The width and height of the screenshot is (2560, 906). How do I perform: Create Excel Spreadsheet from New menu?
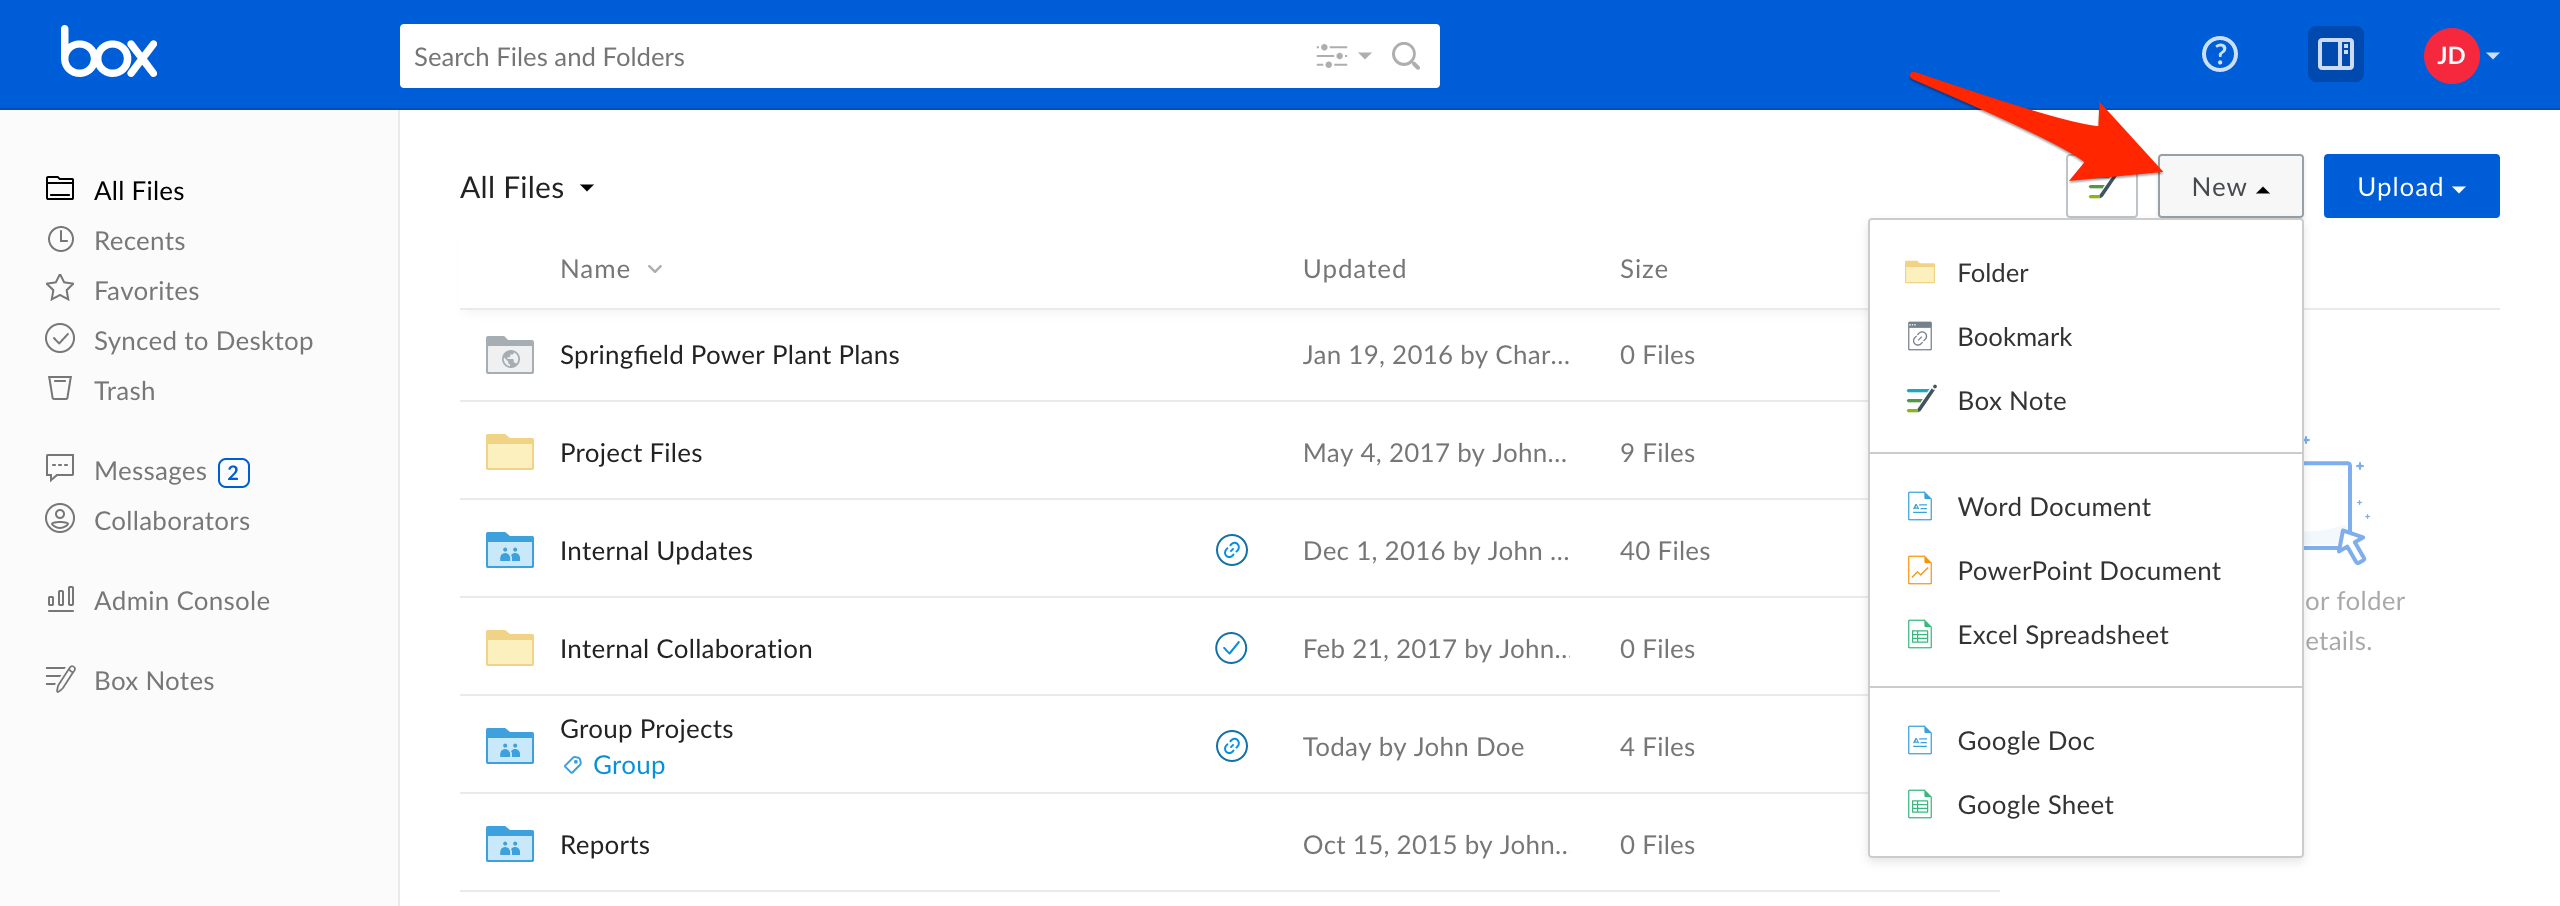click(2062, 635)
